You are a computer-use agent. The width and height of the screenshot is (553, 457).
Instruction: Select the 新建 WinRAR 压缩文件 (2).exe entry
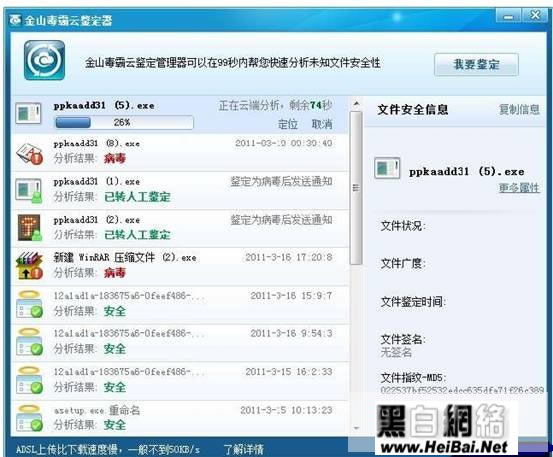(180, 266)
